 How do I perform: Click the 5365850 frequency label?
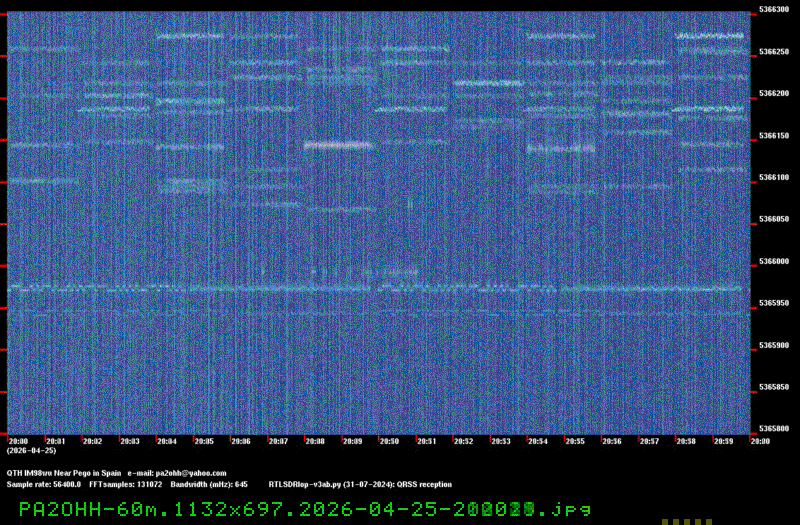[774, 387]
